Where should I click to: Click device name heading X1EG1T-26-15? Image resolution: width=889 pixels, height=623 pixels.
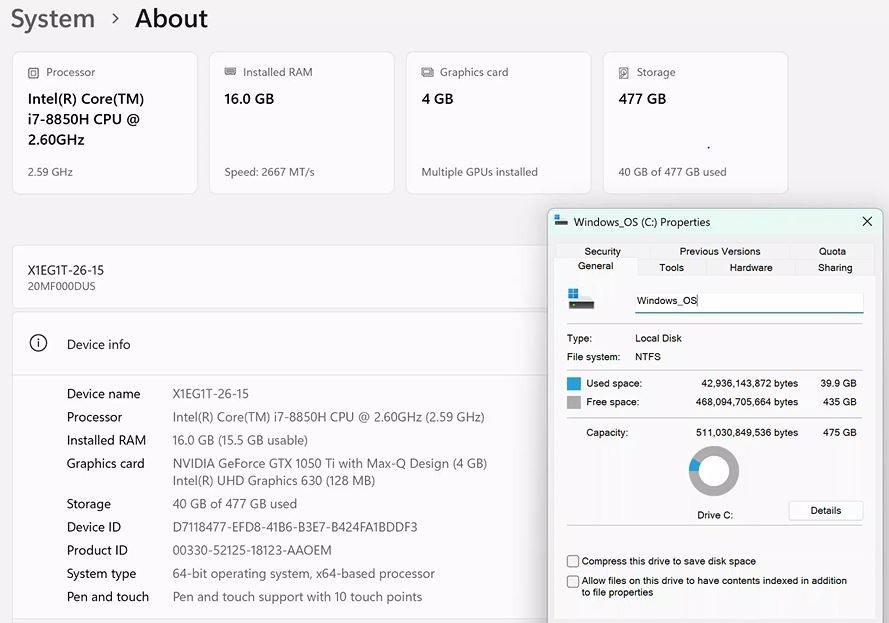[x=66, y=270]
